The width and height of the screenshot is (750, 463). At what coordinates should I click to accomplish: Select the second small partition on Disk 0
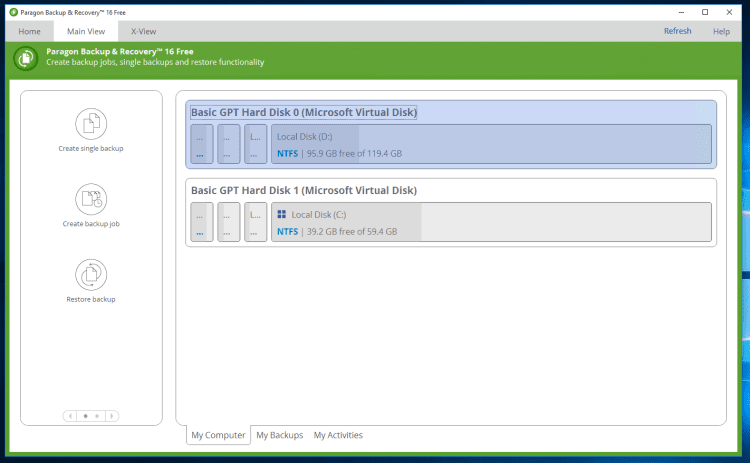229,144
